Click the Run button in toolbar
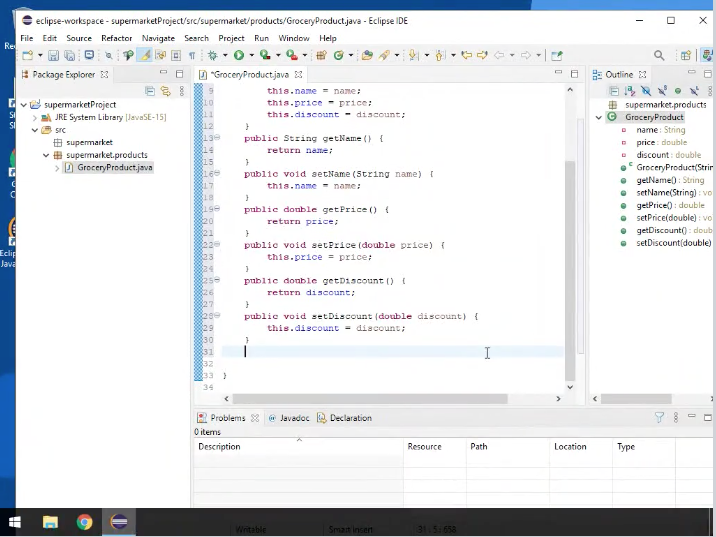 pyautogui.click(x=238, y=56)
